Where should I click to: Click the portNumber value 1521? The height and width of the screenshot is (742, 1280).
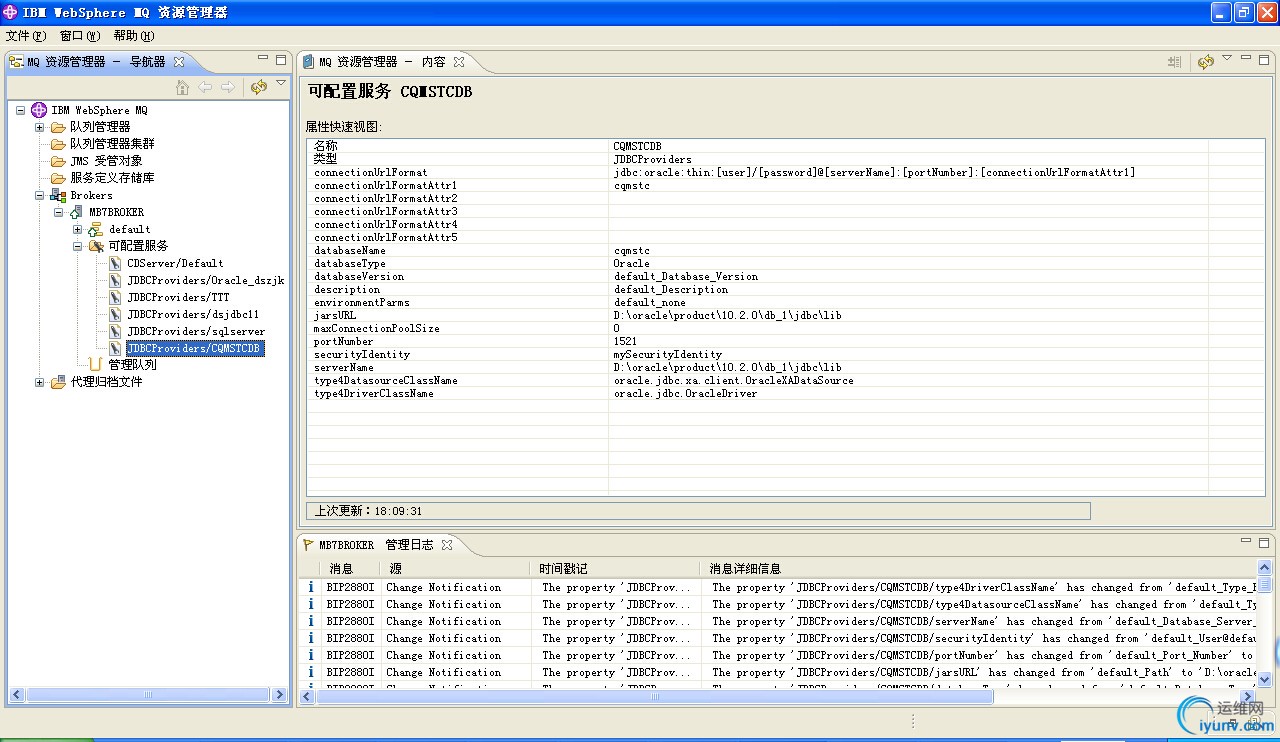pyautogui.click(x=625, y=342)
